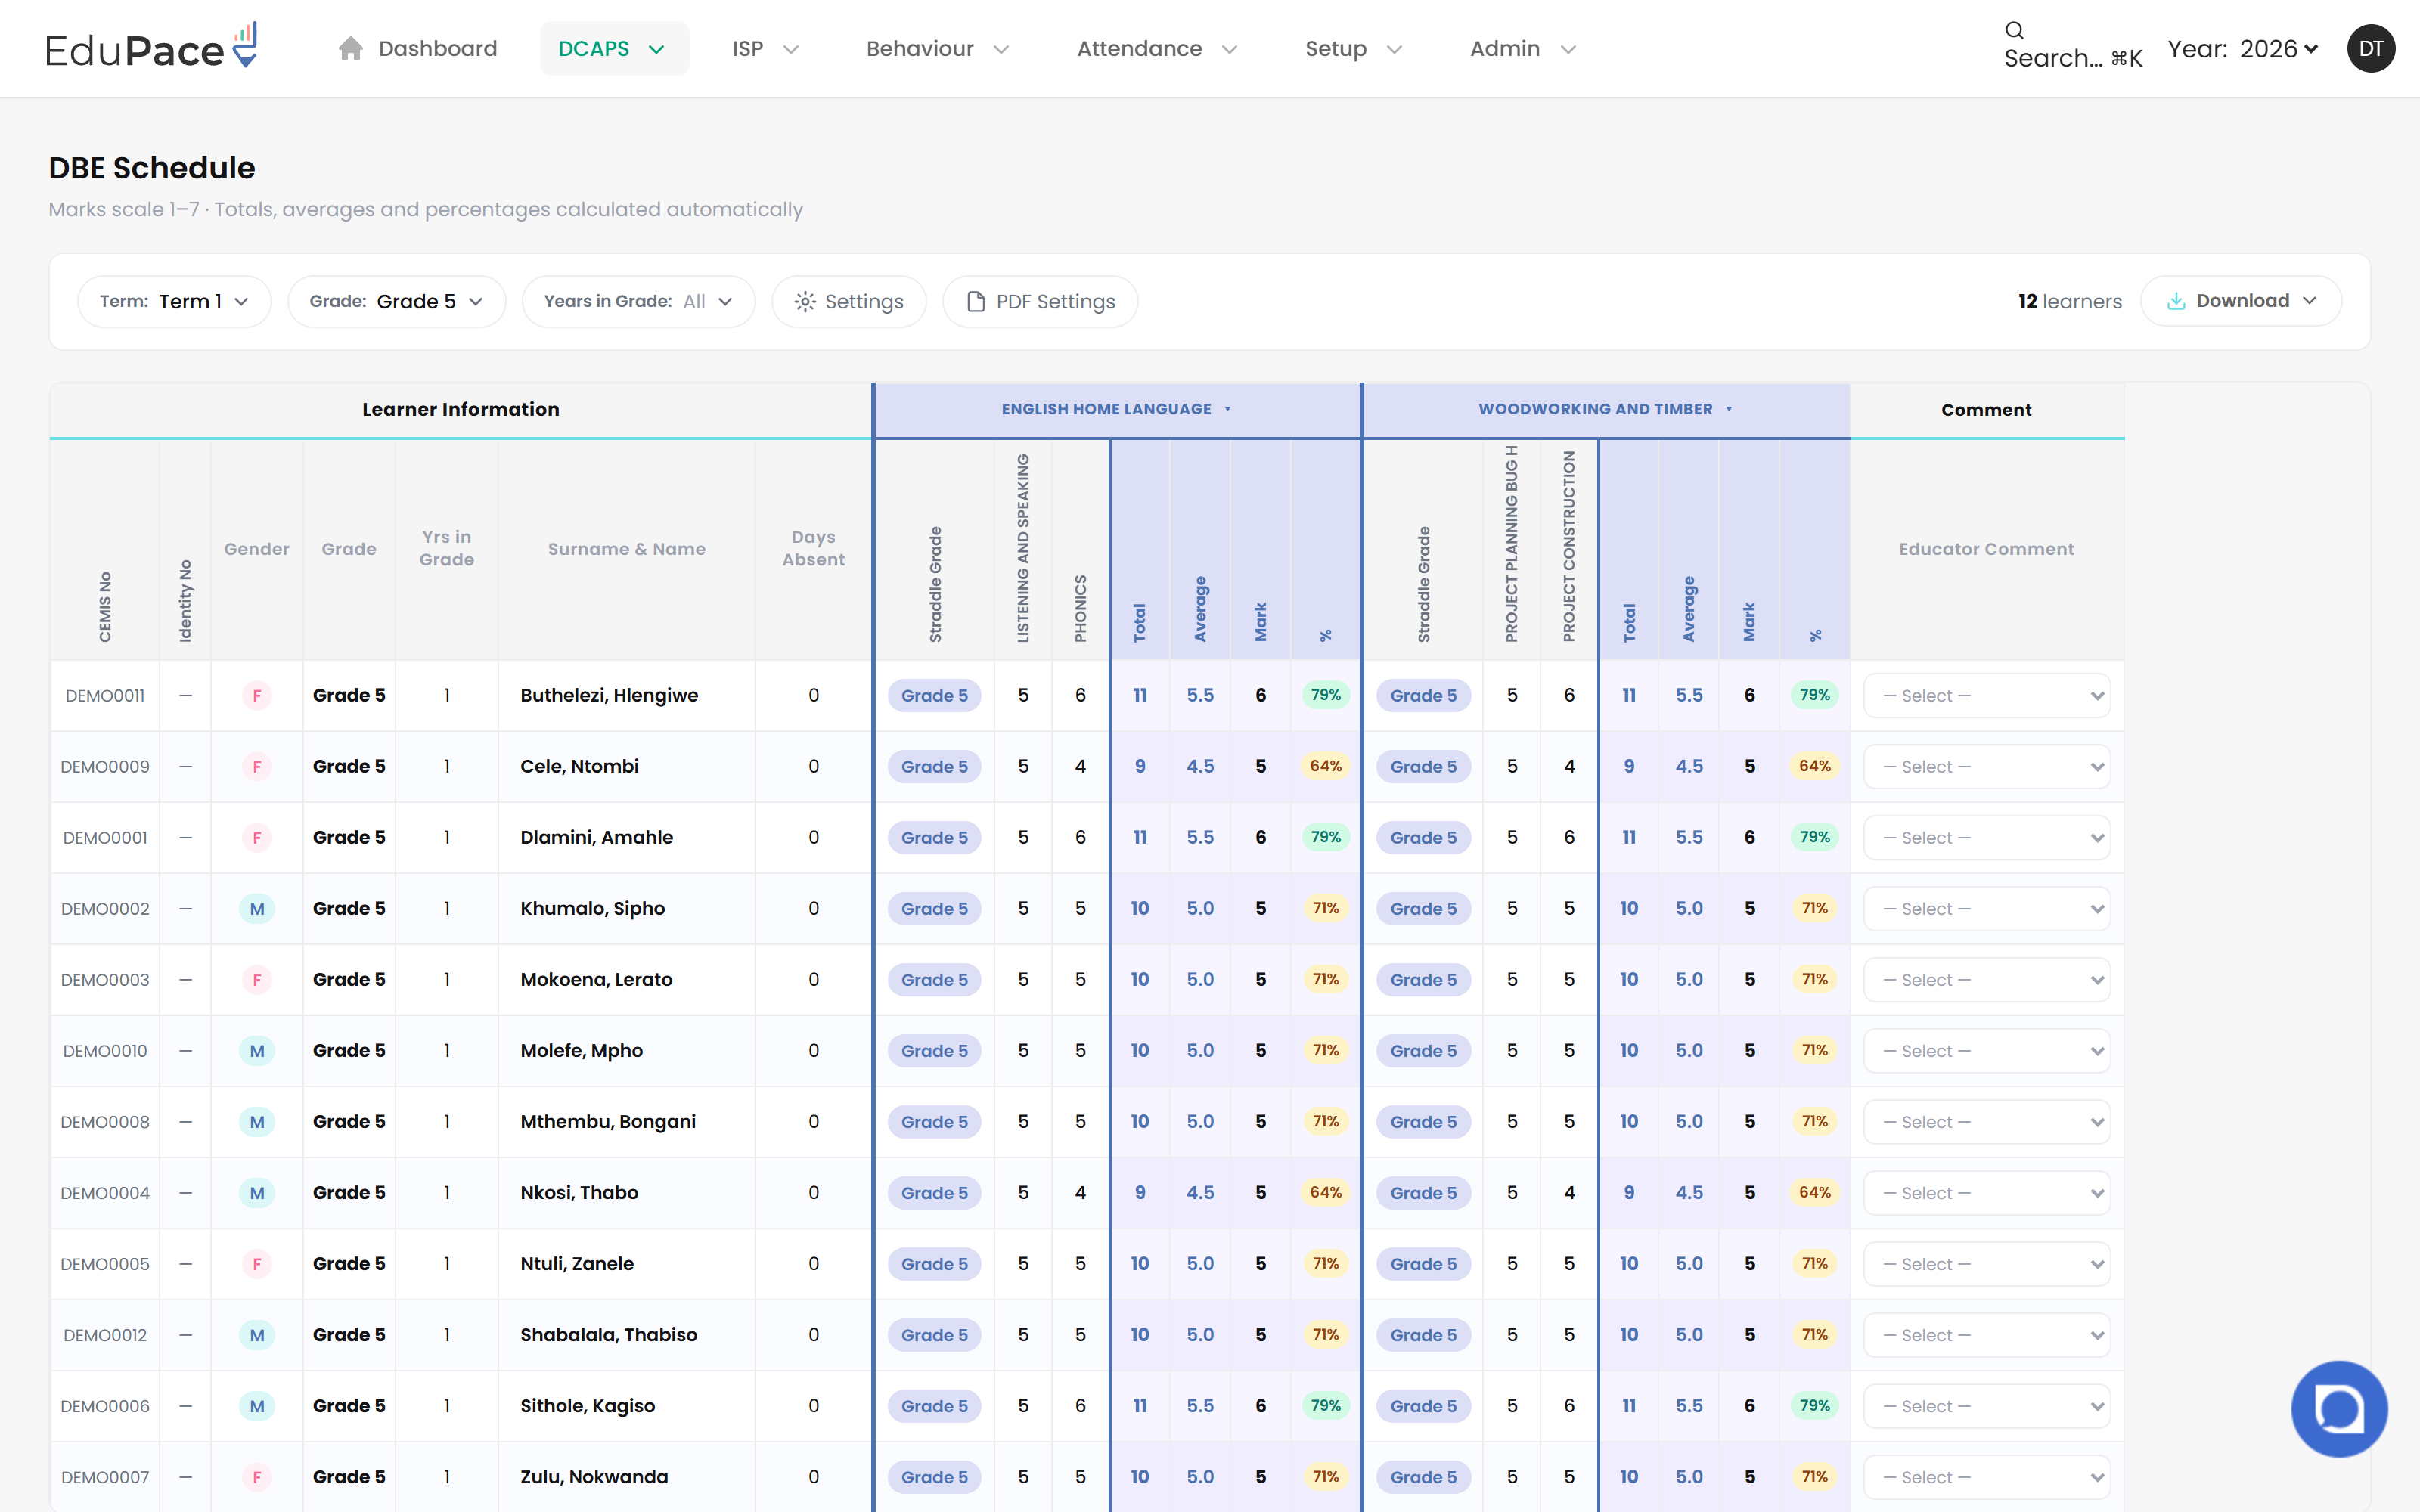Open the Behaviour menu

[937, 48]
